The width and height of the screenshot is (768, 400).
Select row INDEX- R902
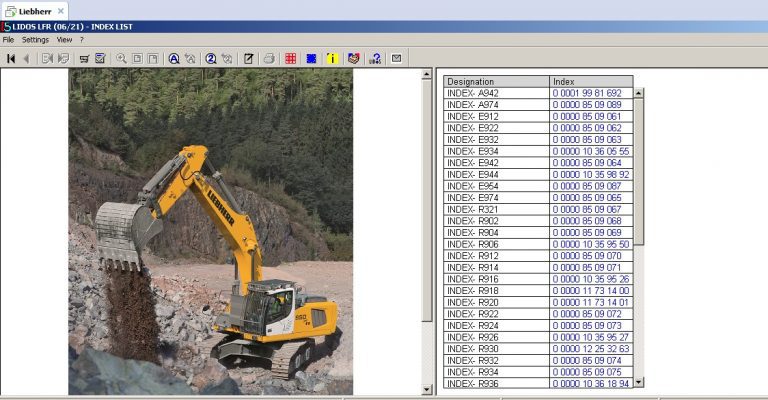(538, 221)
